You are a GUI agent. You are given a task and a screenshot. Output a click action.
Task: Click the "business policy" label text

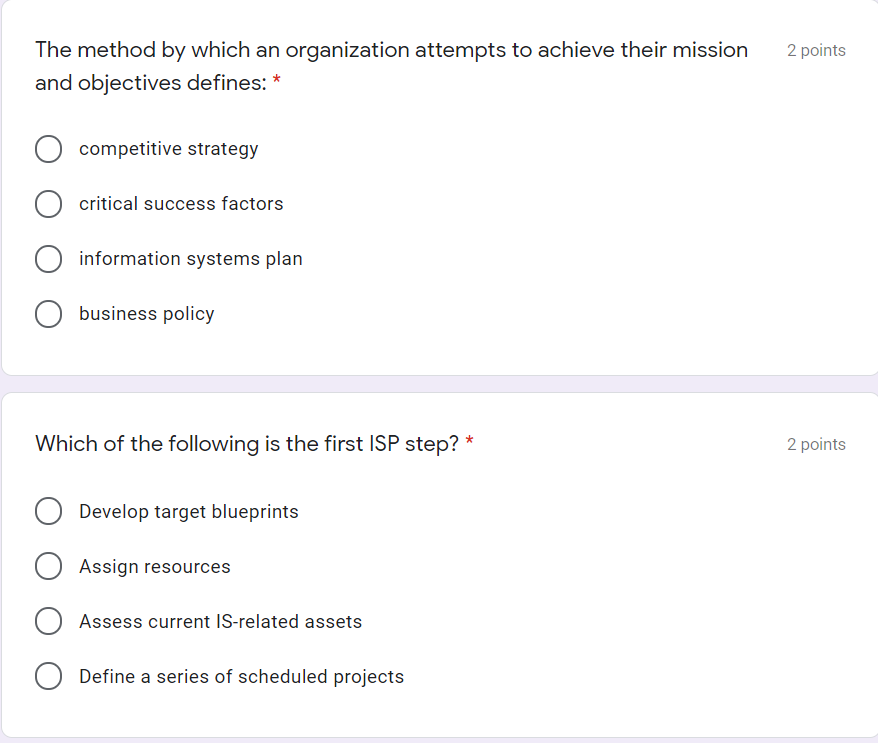tap(146, 313)
